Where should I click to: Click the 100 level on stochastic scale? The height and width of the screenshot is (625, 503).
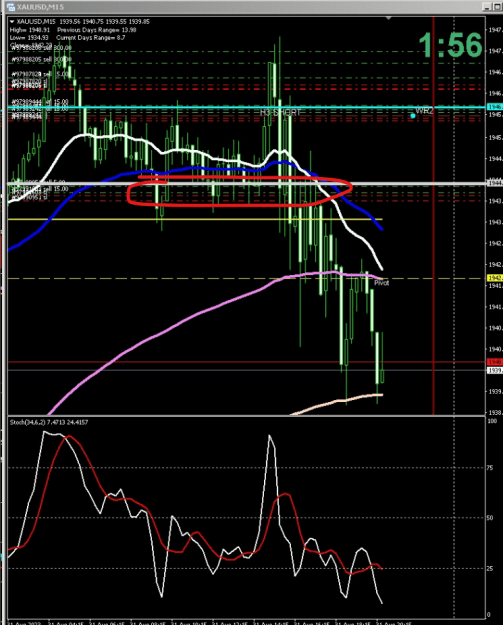coord(493,421)
